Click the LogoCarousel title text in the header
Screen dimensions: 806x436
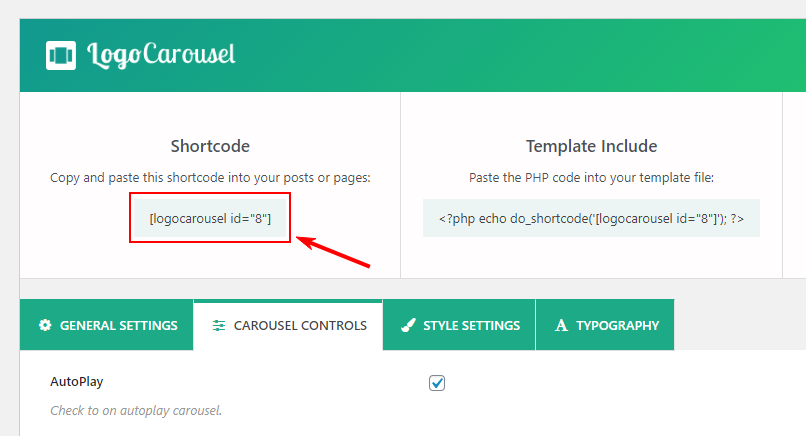tap(161, 55)
